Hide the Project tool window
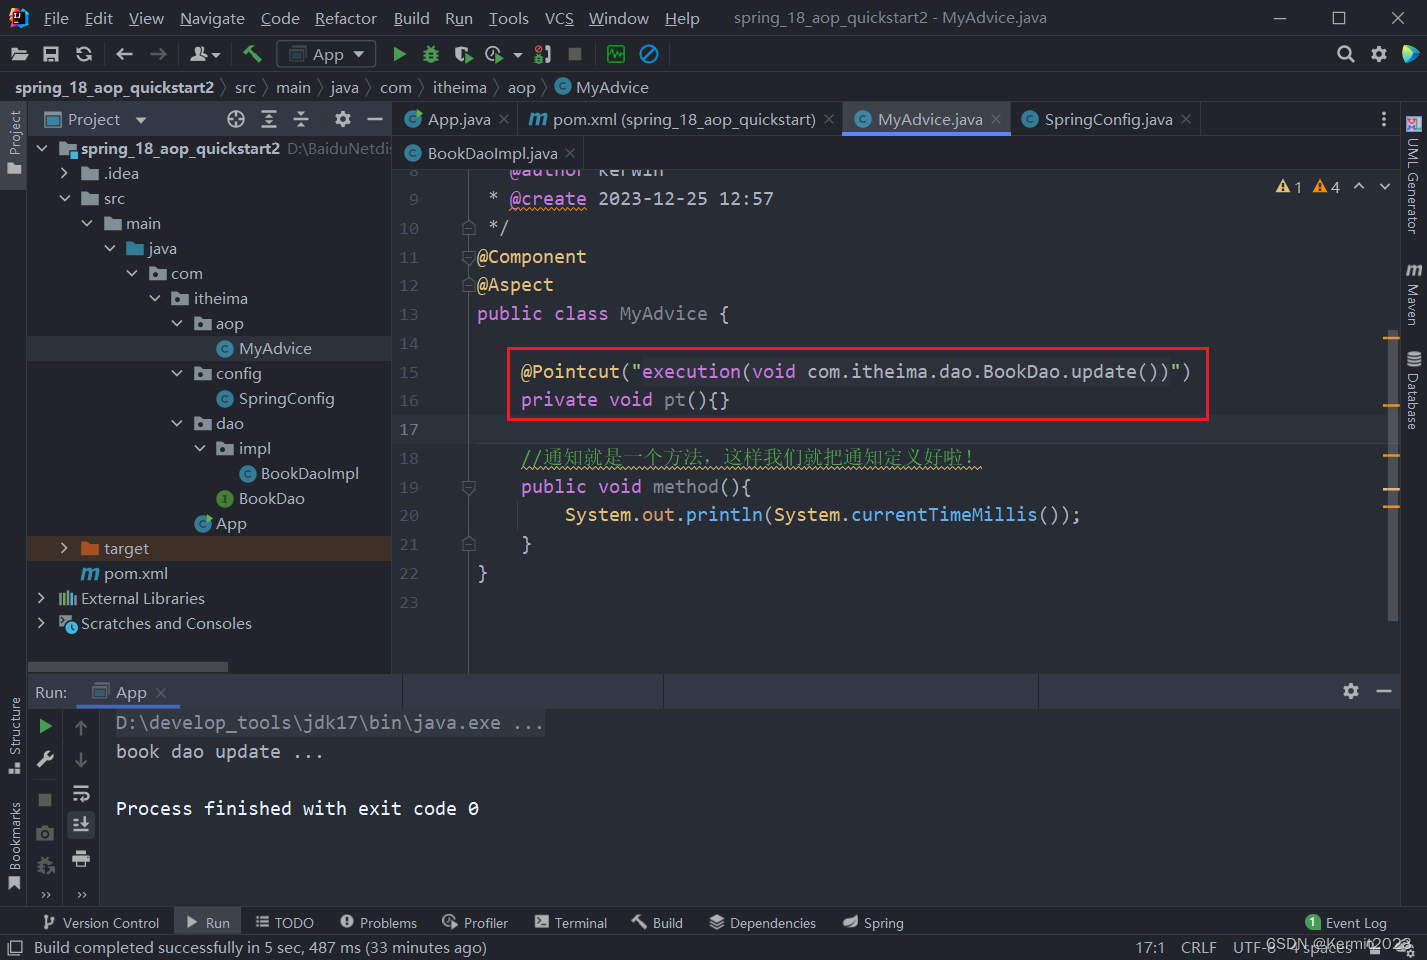This screenshot has height=960, width=1427. pos(375,119)
